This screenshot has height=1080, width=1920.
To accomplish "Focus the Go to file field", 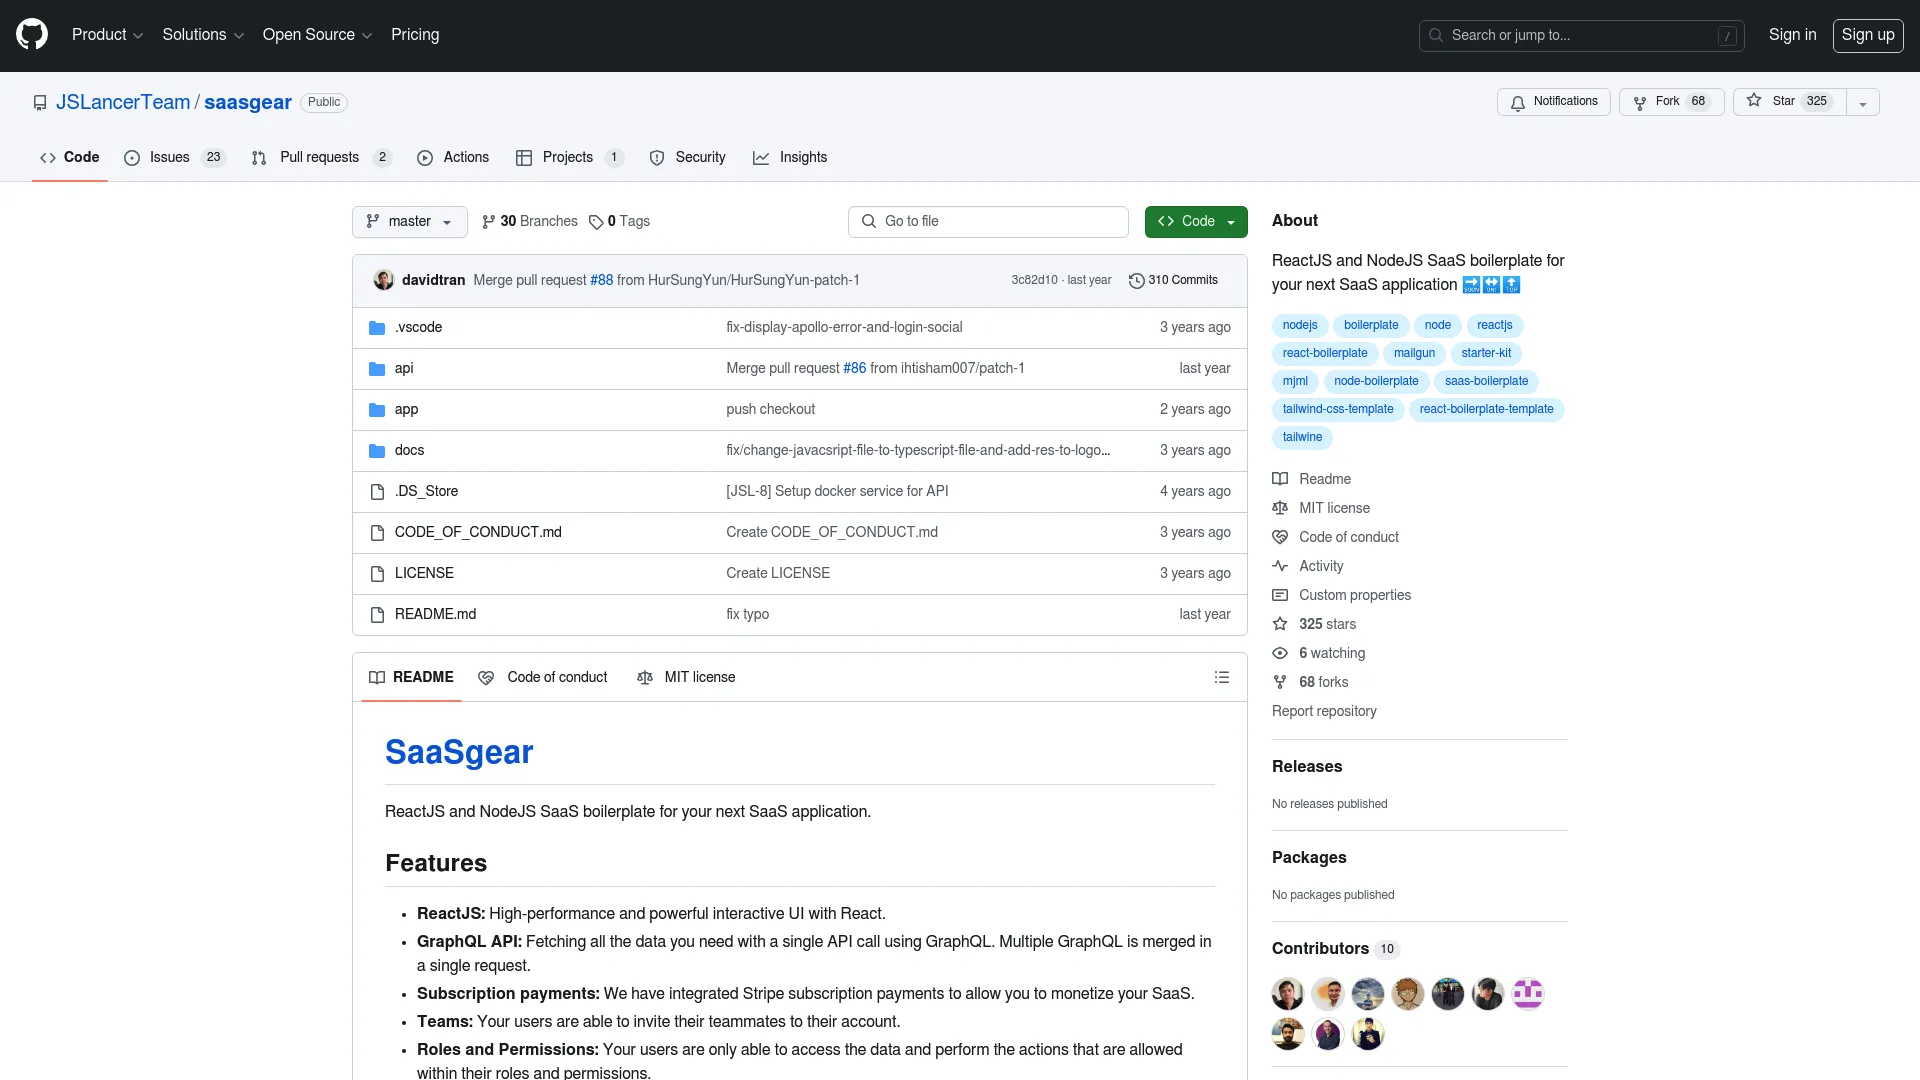I will click(988, 222).
